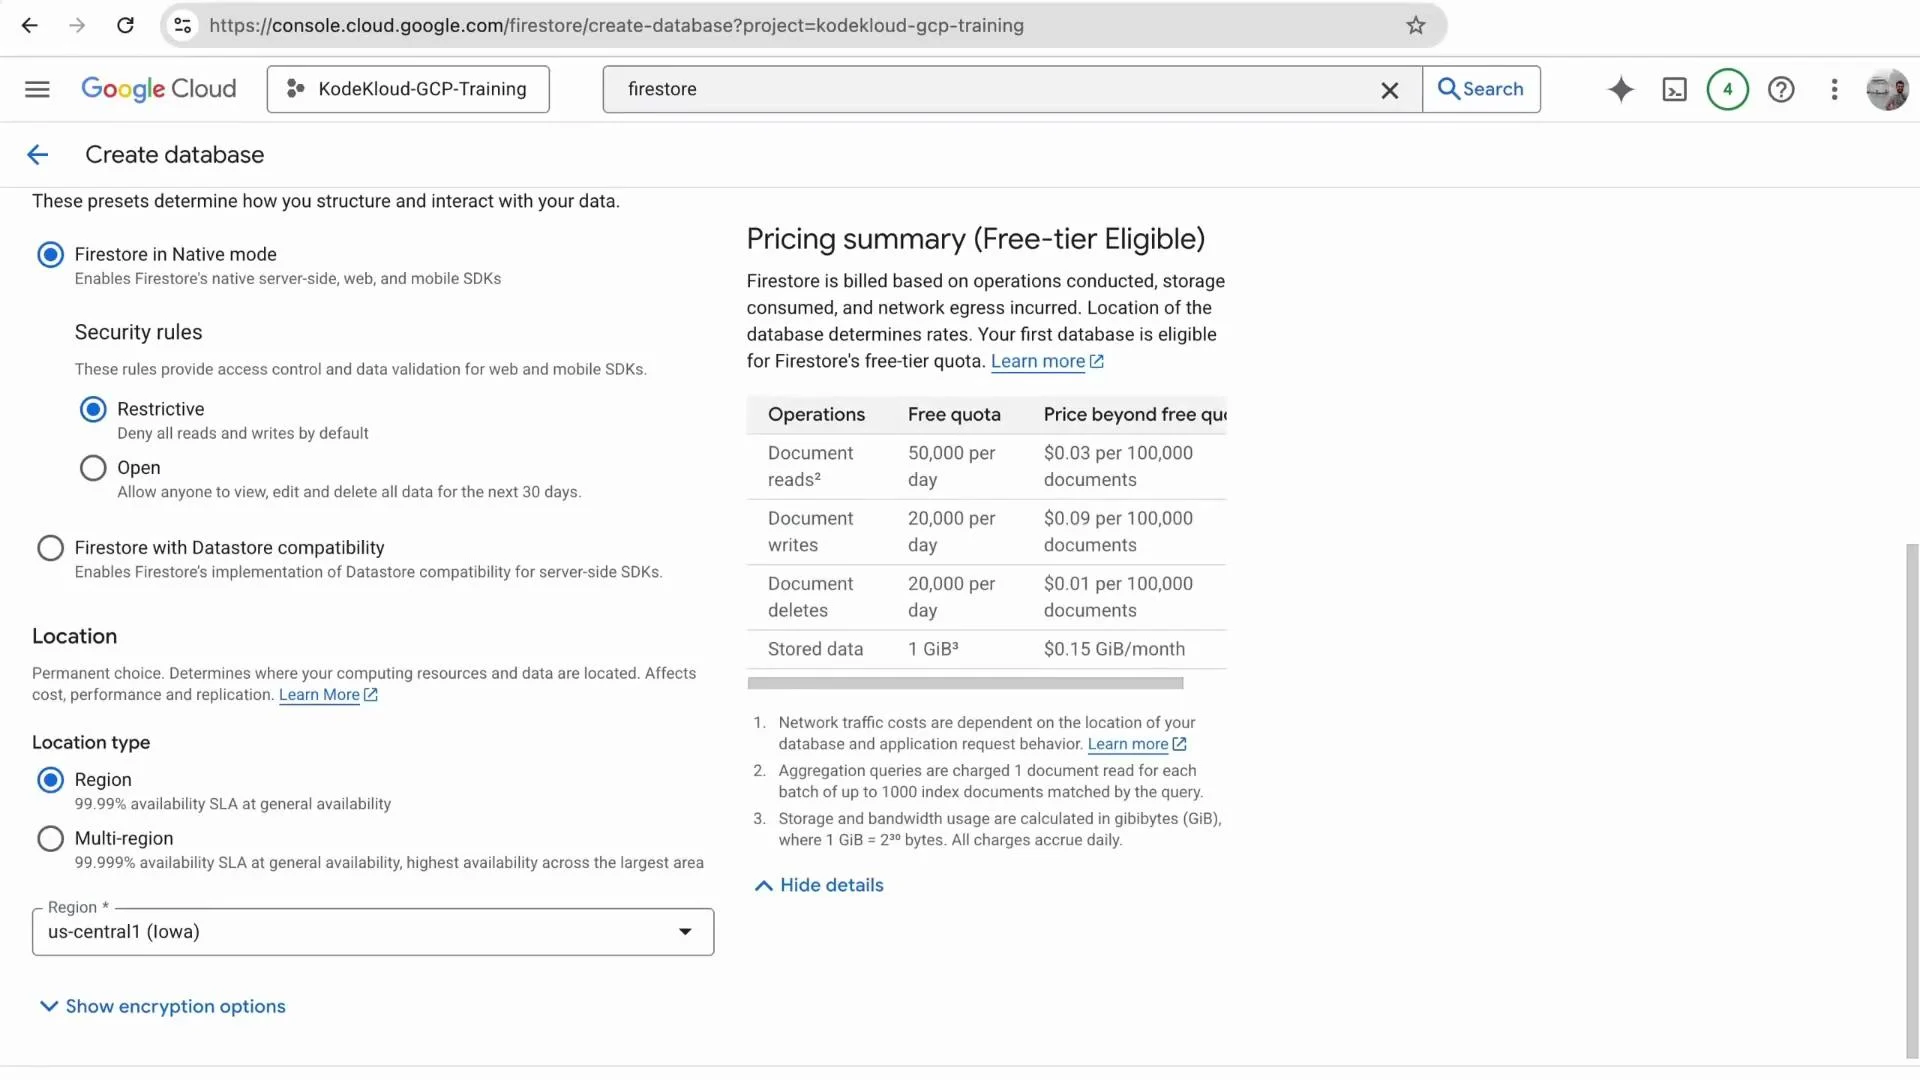Open the Gemini AI assistant sparkle icon

(x=1620, y=89)
